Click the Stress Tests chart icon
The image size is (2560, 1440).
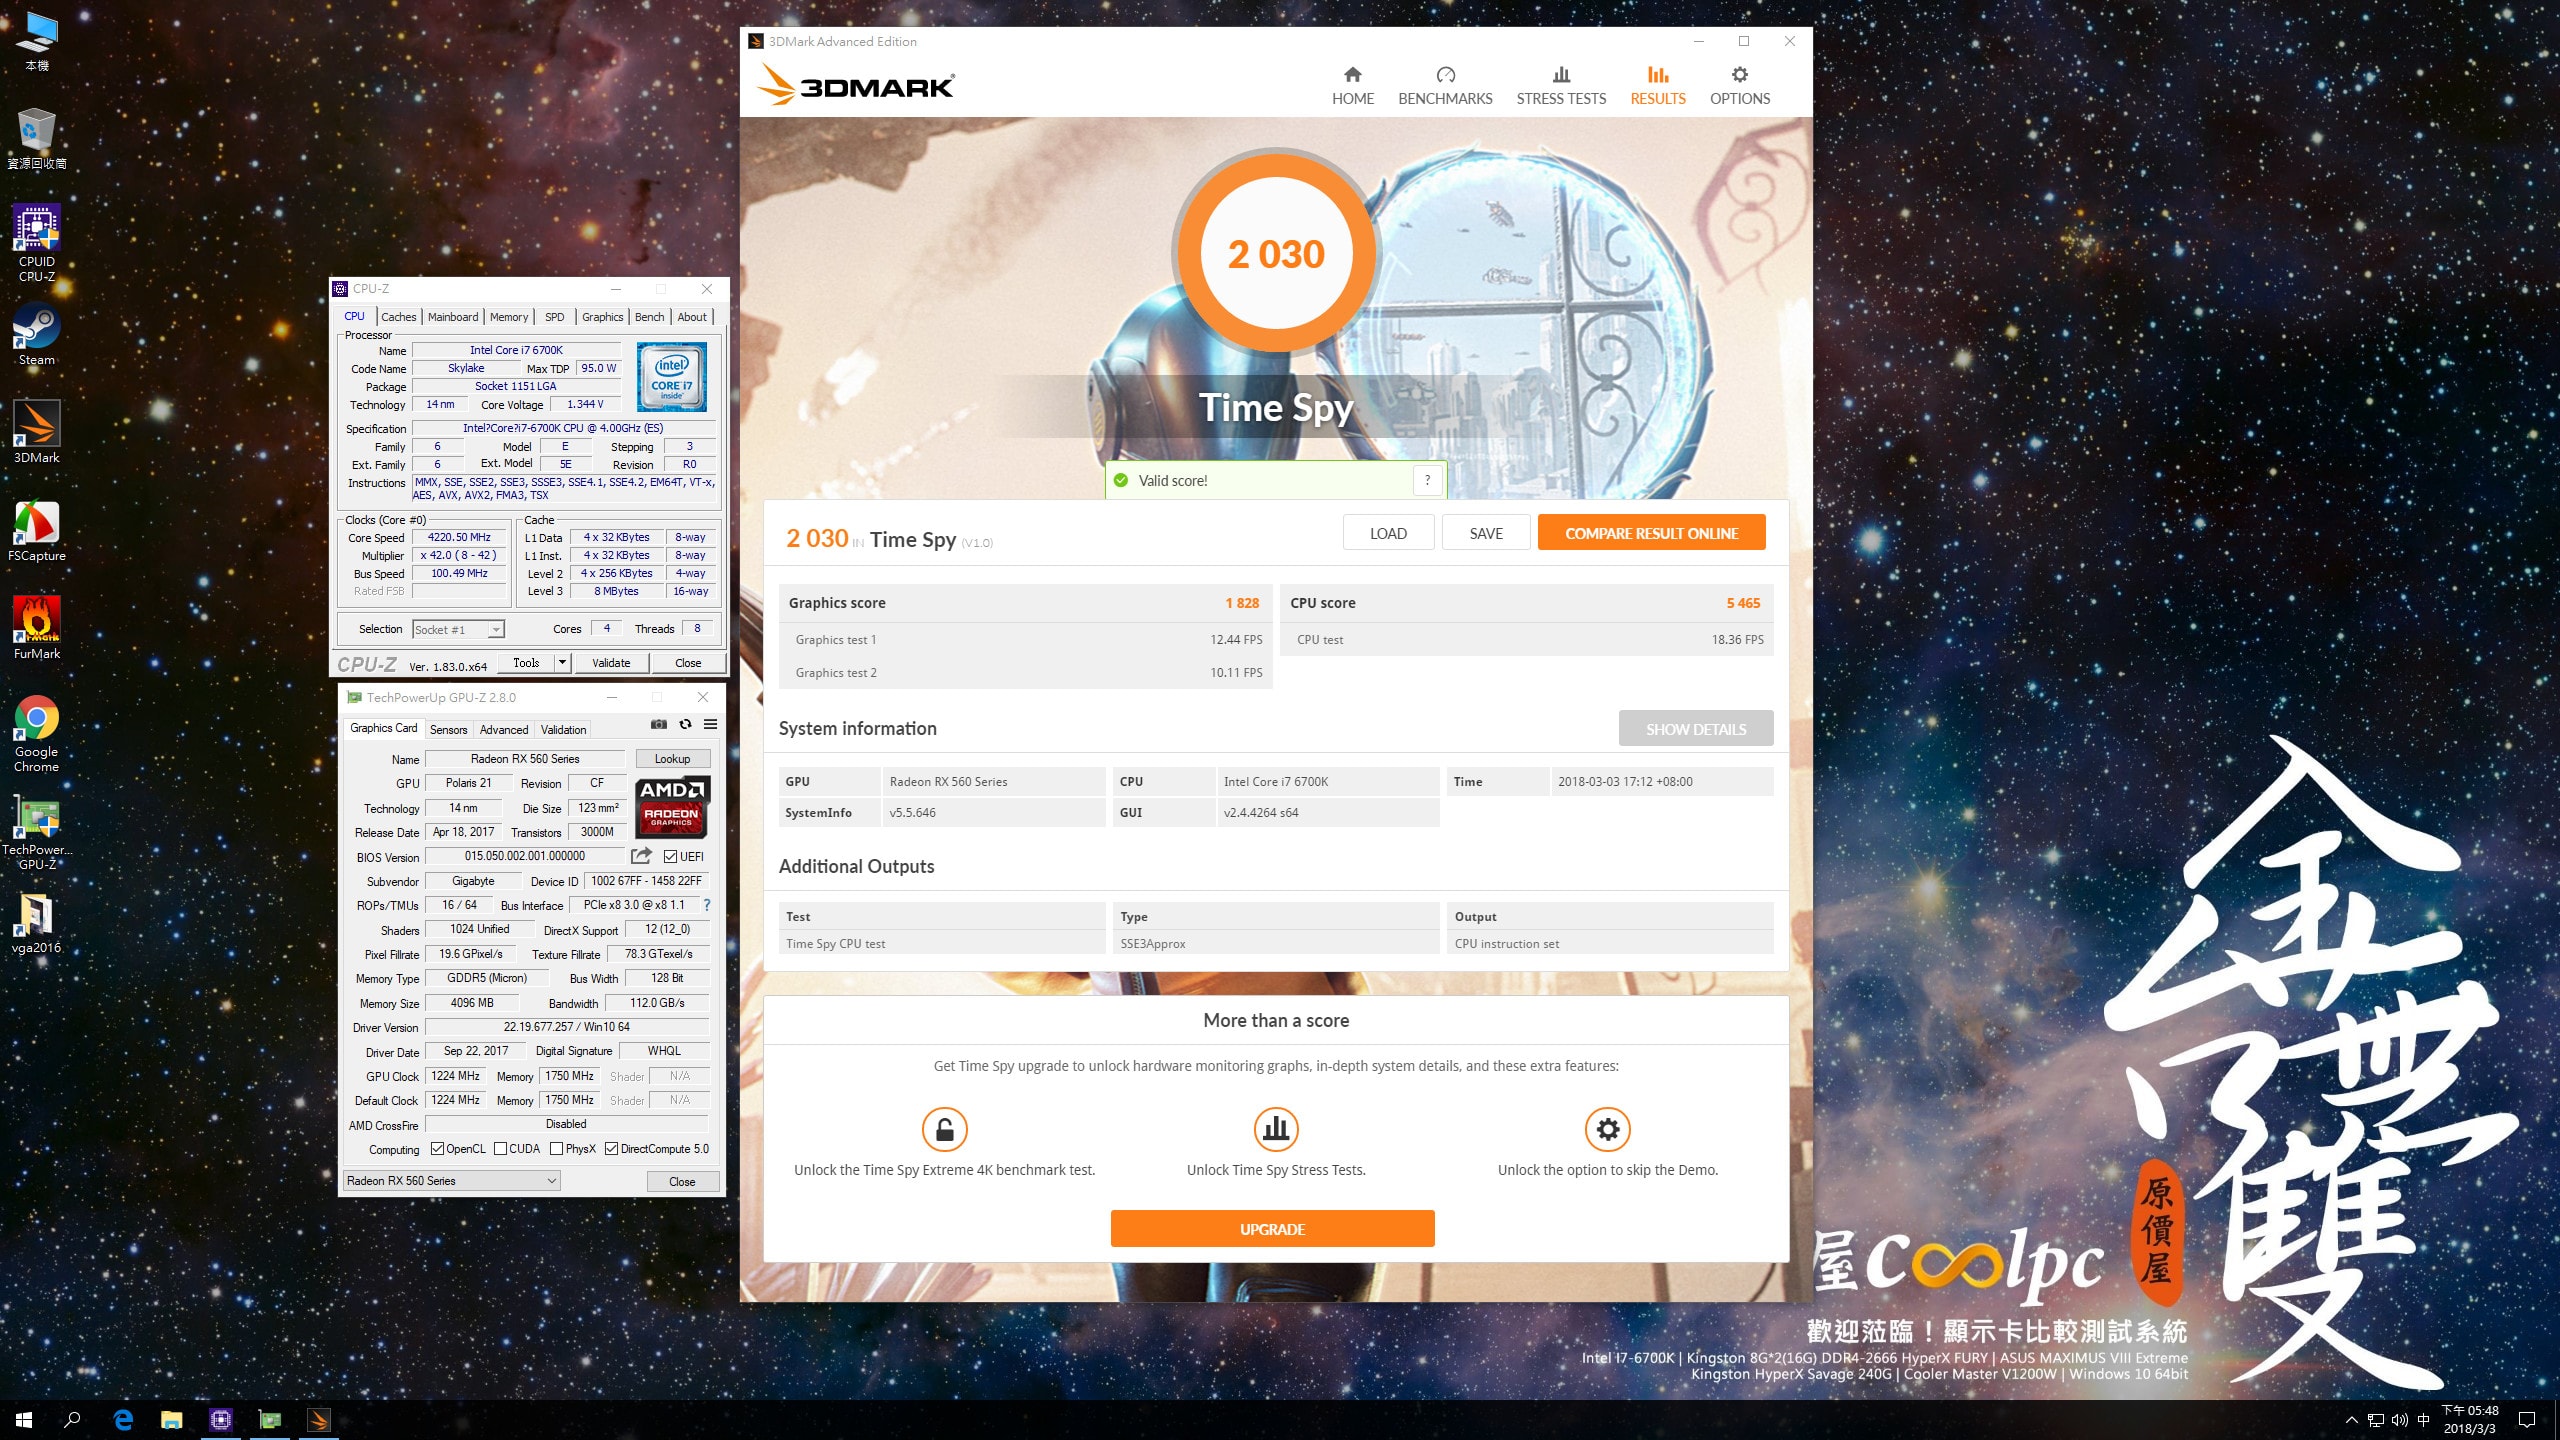pos(1276,1129)
